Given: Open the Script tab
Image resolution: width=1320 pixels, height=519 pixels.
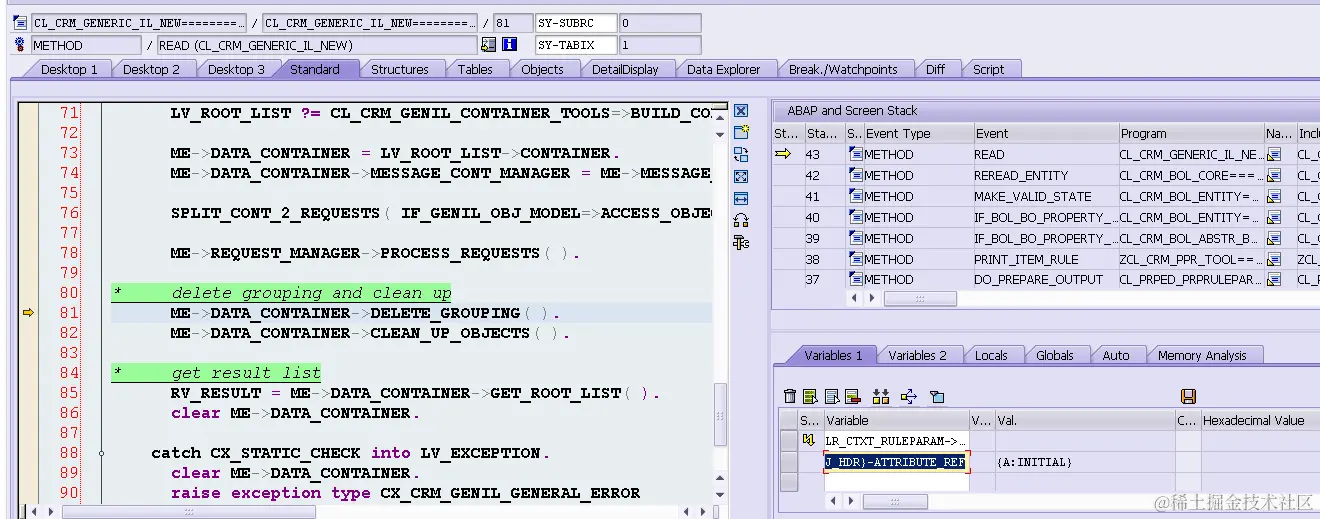Looking at the screenshot, I should (988, 69).
